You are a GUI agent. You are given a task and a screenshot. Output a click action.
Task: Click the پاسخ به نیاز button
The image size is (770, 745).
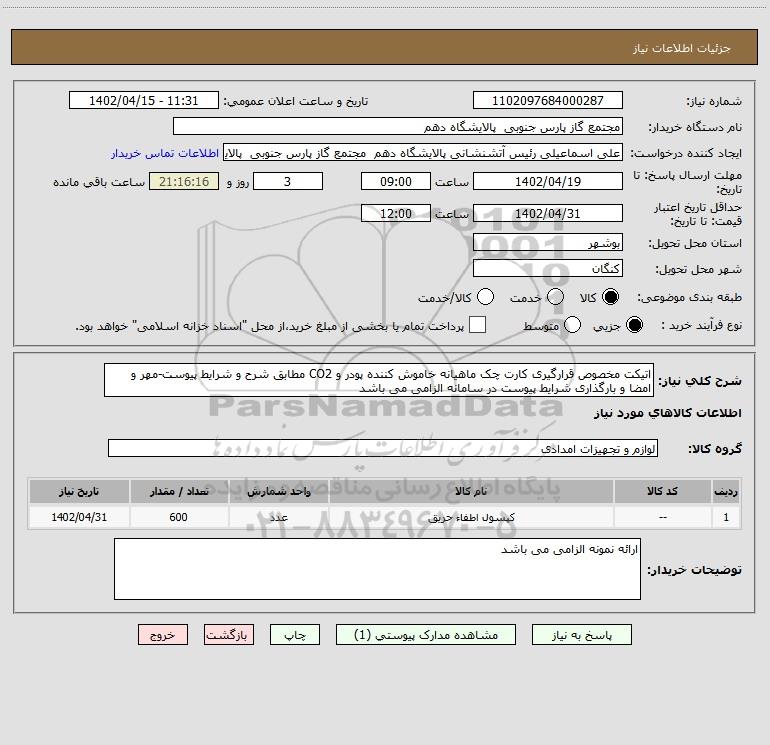(581, 635)
